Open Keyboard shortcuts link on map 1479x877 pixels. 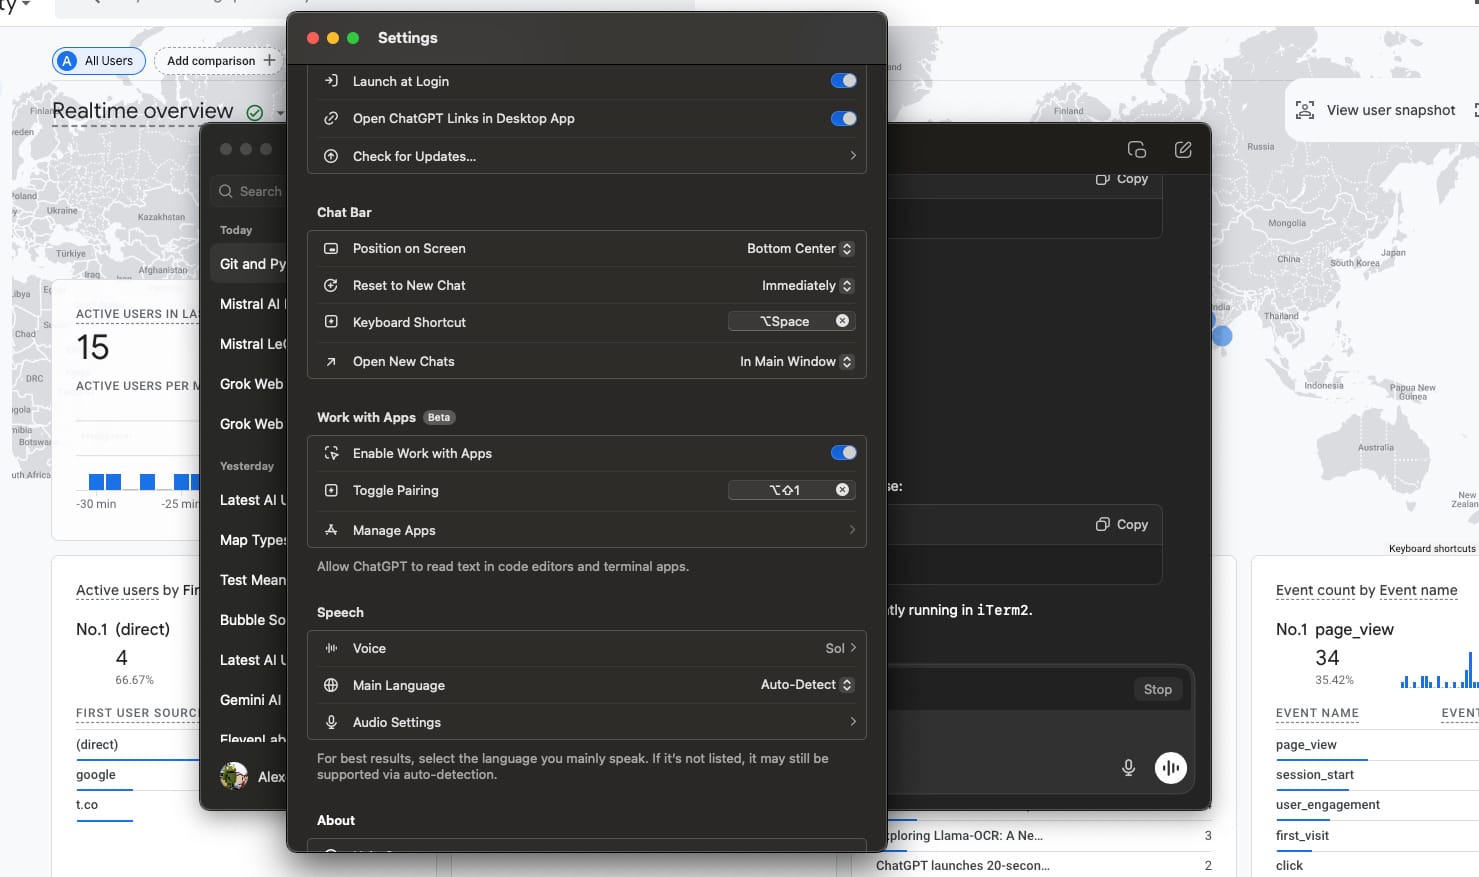coord(1432,548)
